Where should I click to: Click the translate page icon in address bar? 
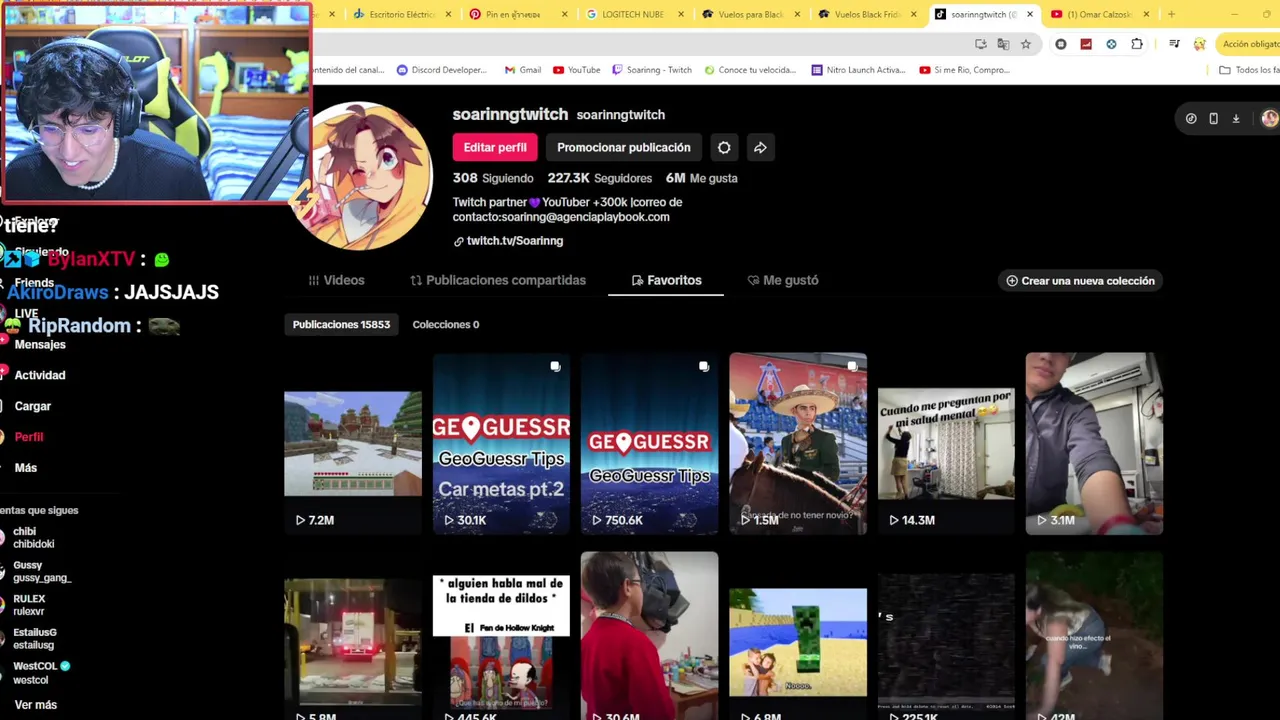pyautogui.click(x=1003, y=44)
